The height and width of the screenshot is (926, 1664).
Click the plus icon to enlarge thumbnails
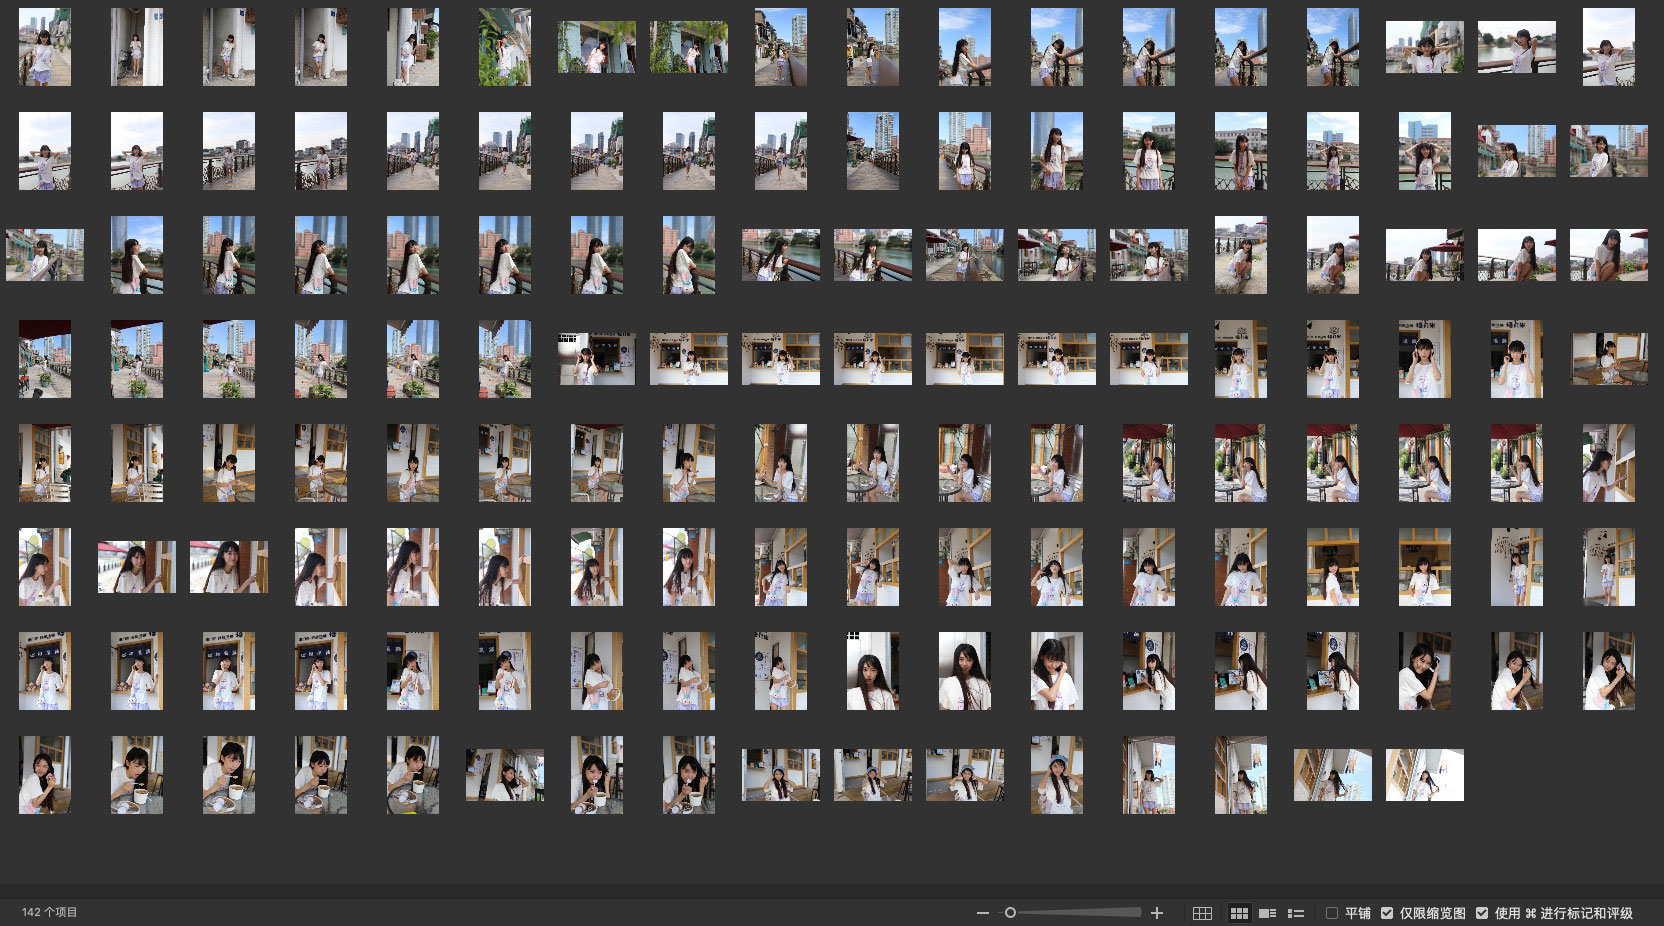point(1157,913)
